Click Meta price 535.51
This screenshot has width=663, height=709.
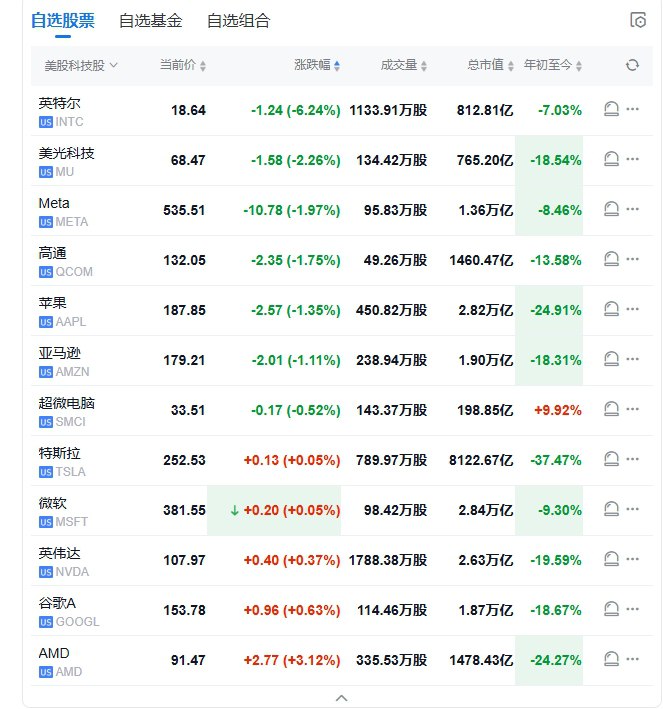[x=184, y=210]
